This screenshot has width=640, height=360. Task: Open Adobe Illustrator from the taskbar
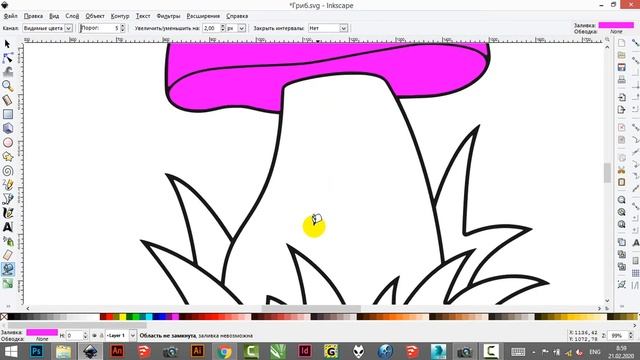point(198,351)
